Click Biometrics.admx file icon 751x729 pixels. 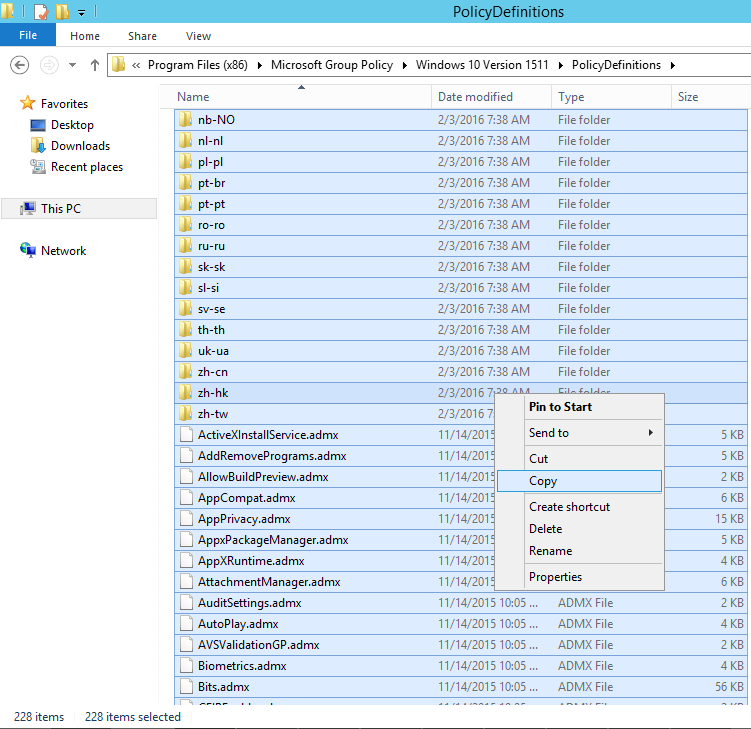click(186, 666)
